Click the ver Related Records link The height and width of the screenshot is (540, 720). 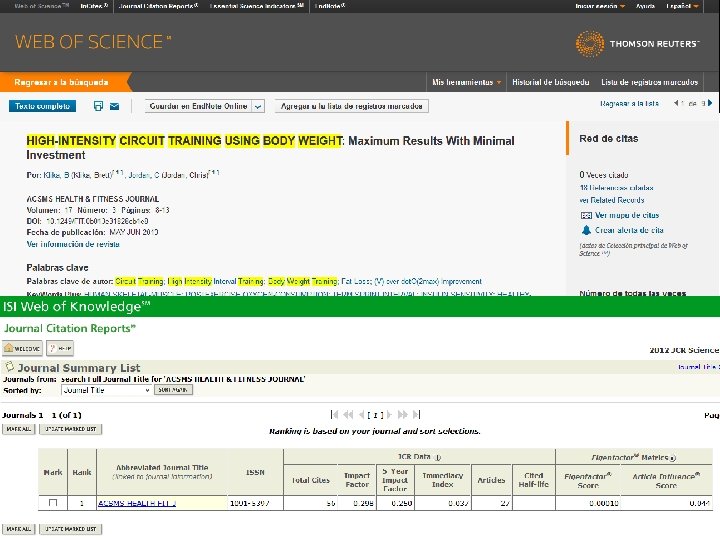tap(612, 200)
